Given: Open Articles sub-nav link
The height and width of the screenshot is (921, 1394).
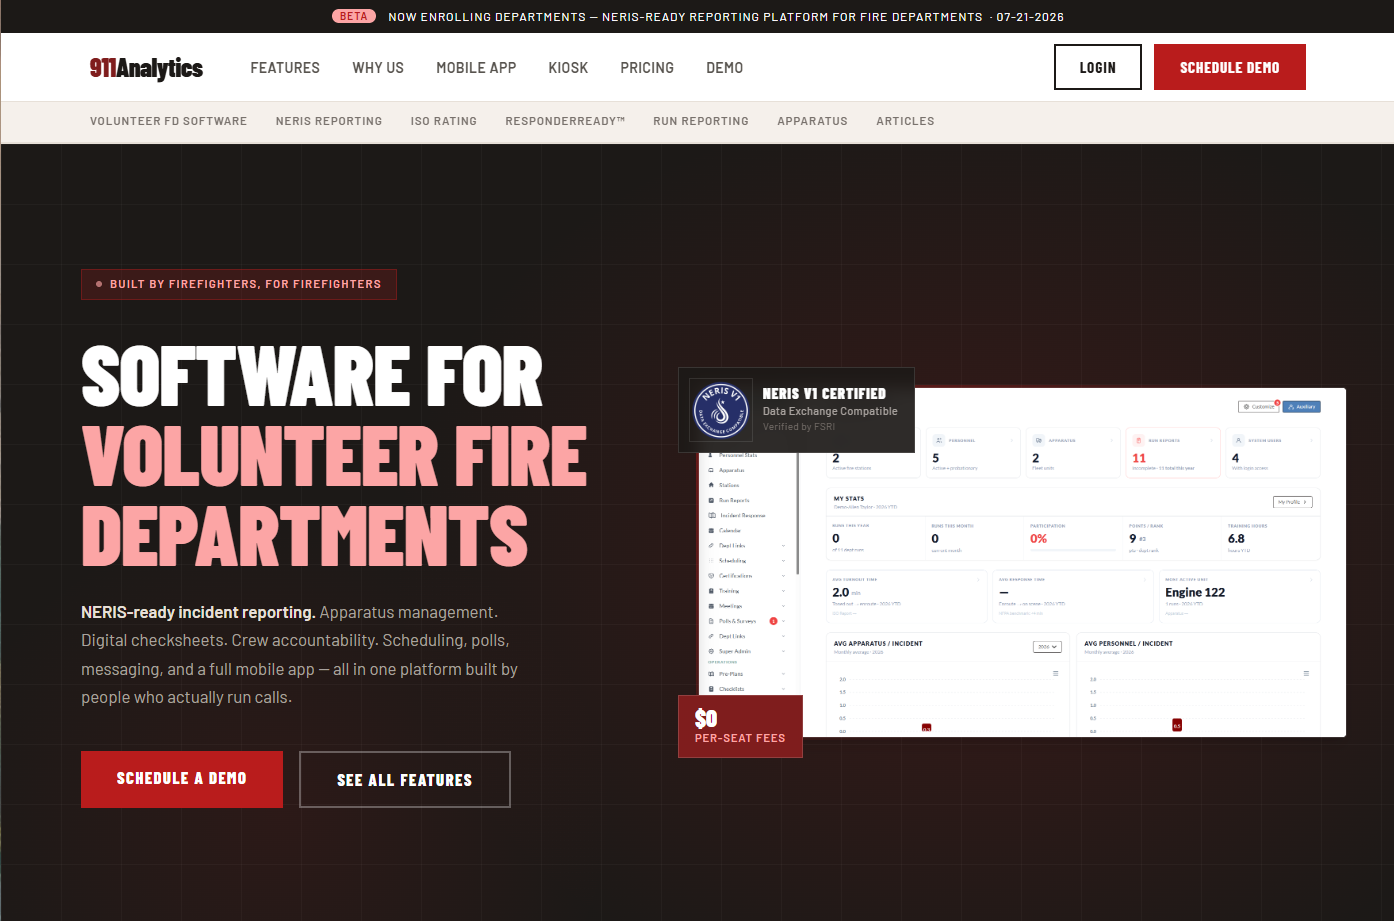Looking at the screenshot, I should point(905,121).
